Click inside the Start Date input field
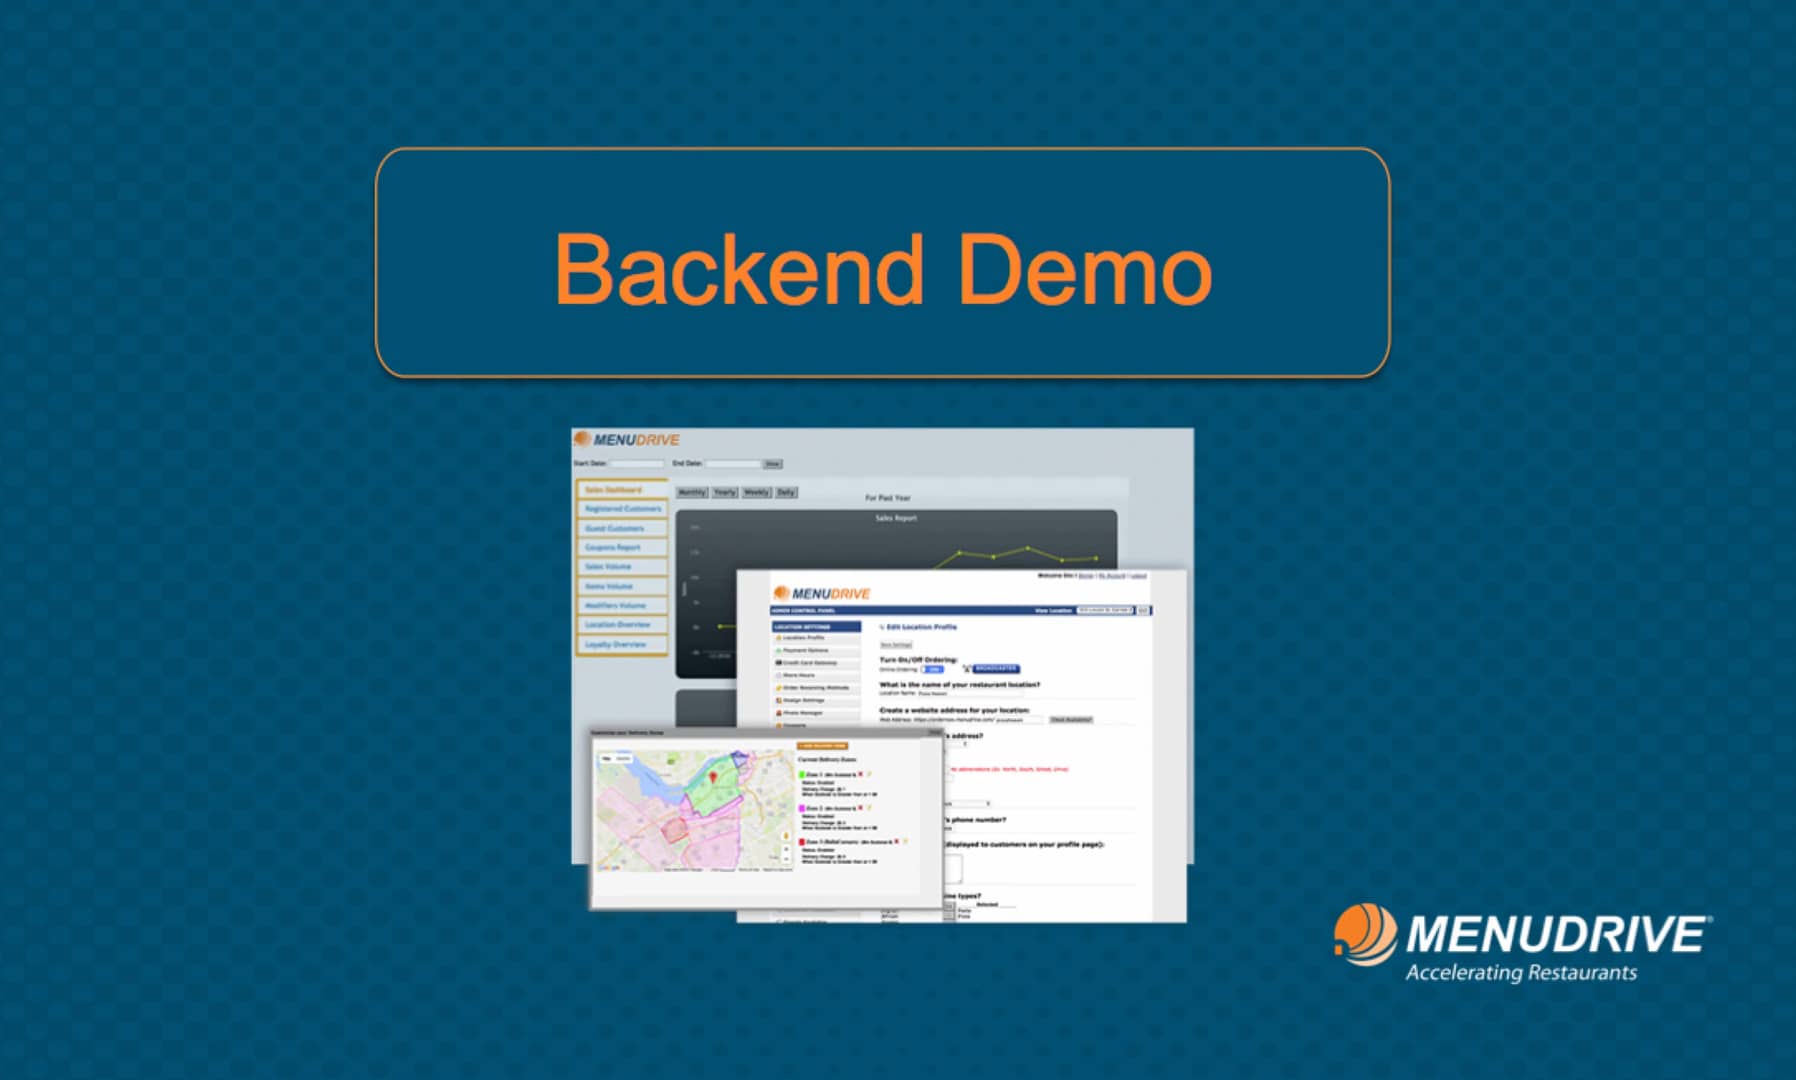Screen dimensions: 1796x1080 coord(636,461)
